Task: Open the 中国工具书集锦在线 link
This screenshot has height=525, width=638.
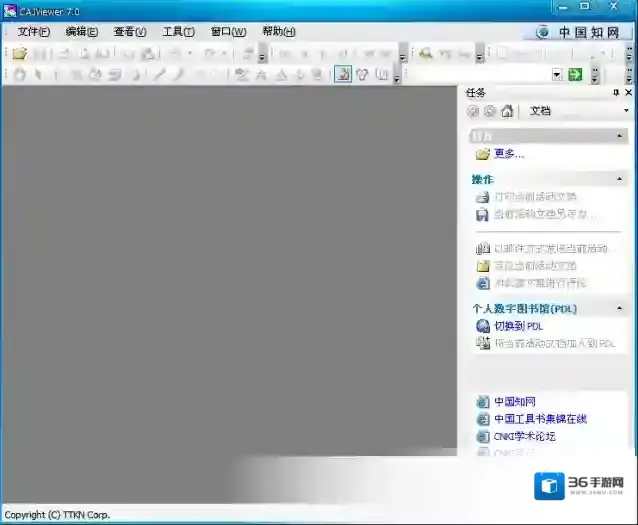Action: point(540,419)
